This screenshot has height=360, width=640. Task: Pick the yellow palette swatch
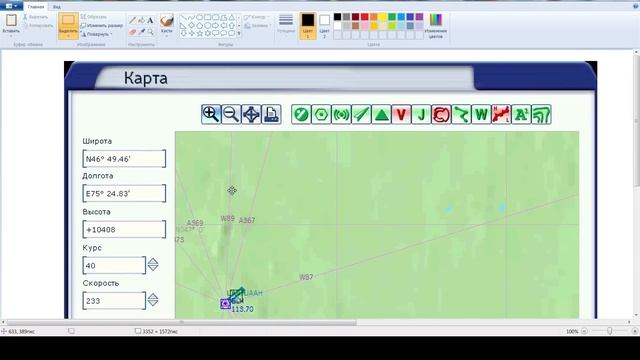pos(383,17)
